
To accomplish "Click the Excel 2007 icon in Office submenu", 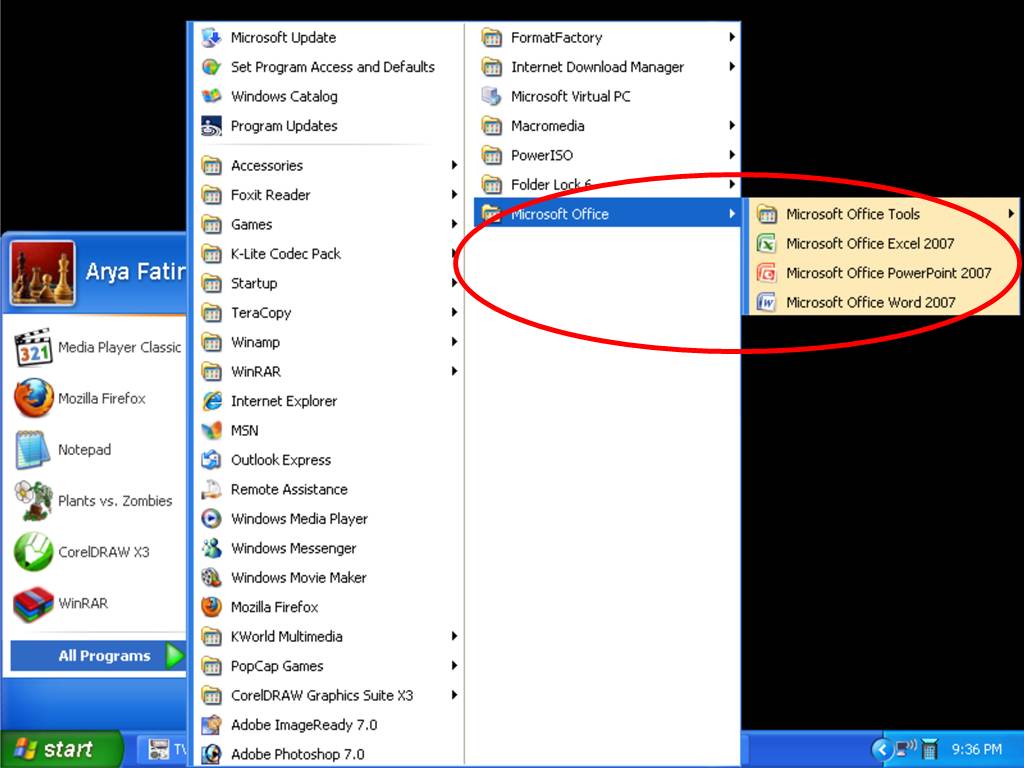I will (x=766, y=244).
